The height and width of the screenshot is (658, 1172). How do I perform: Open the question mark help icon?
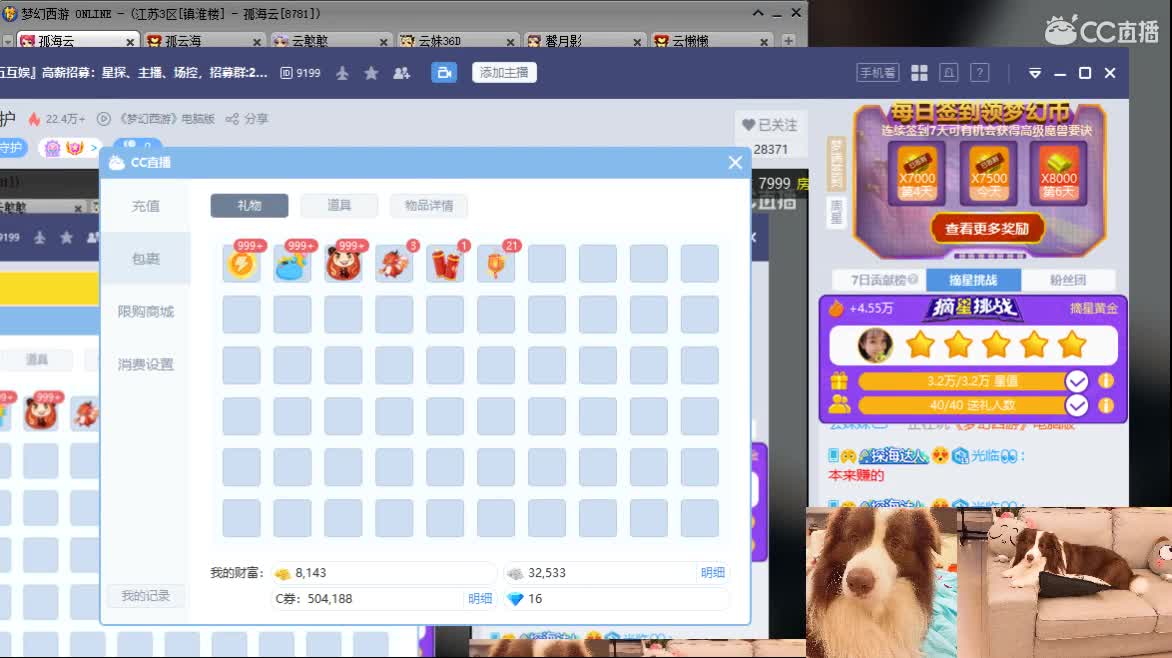click(x=979, y=73)
